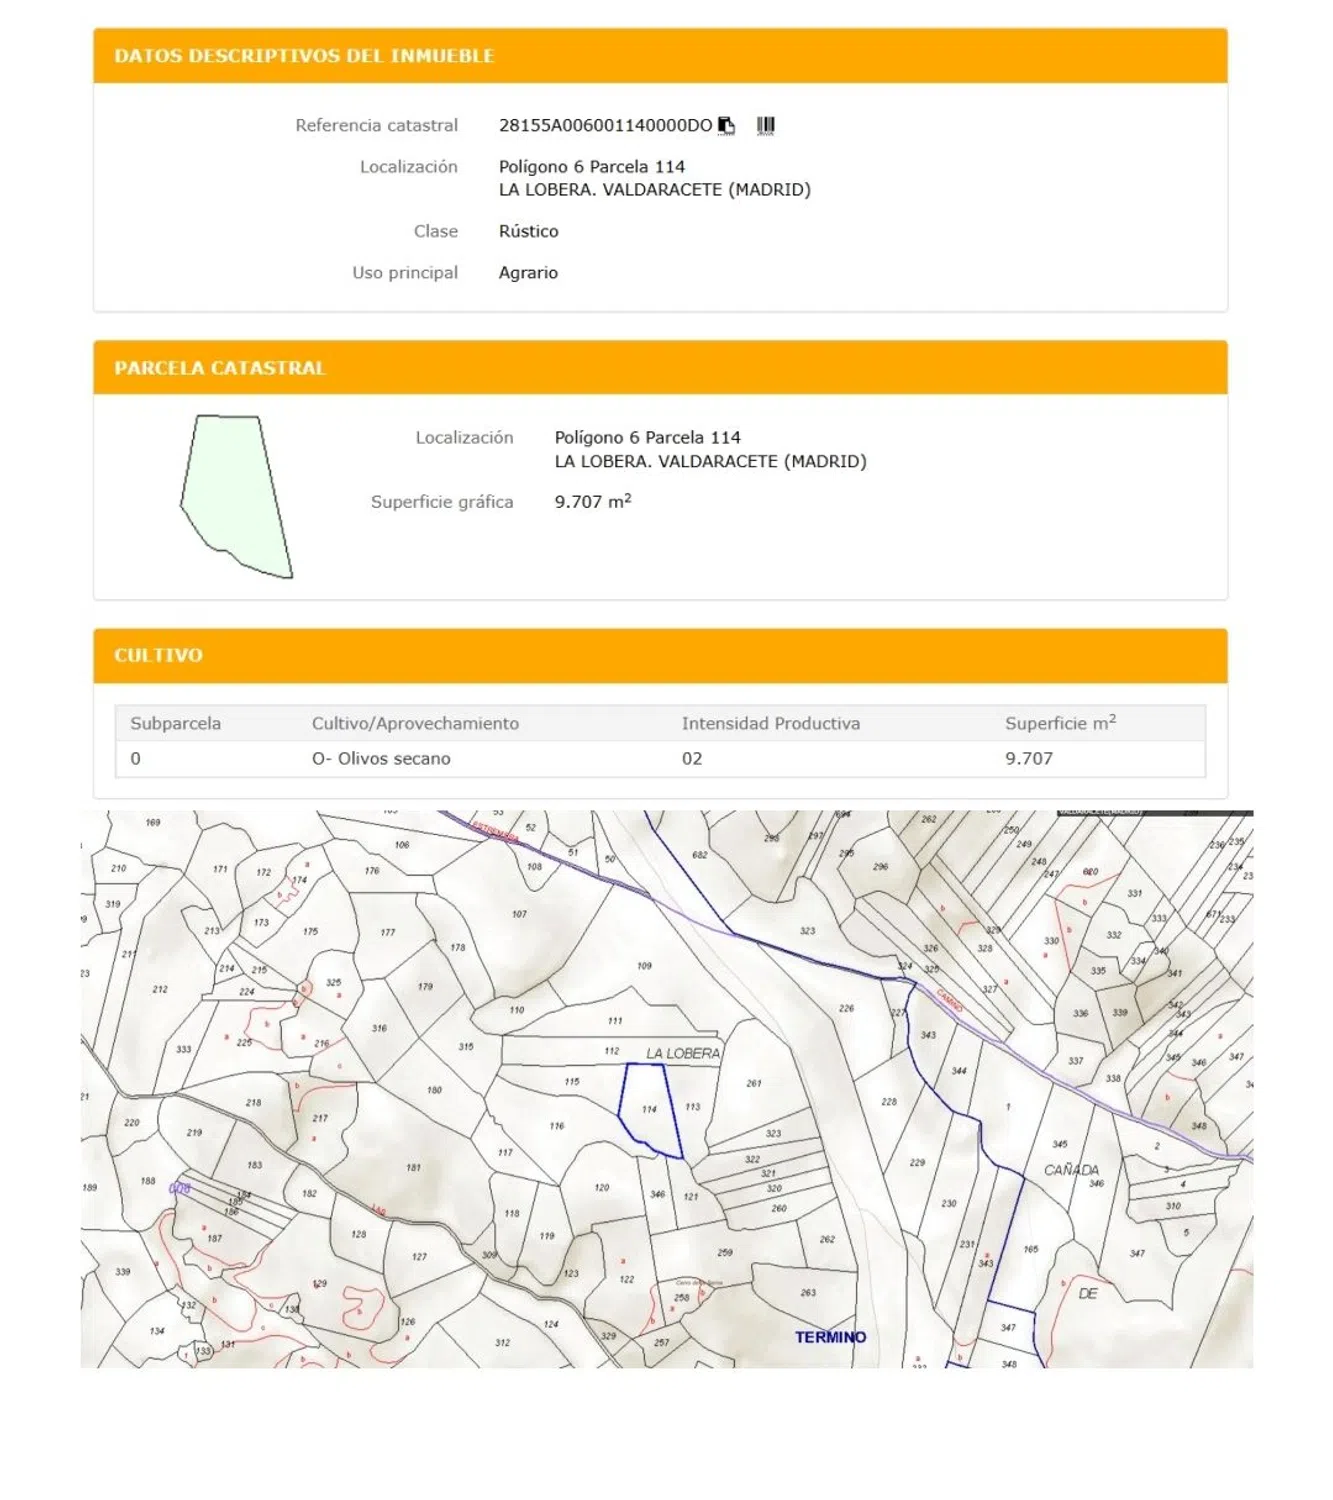Click parcel 113 on the map
1333x1500 pixels.
[693, 1107]
